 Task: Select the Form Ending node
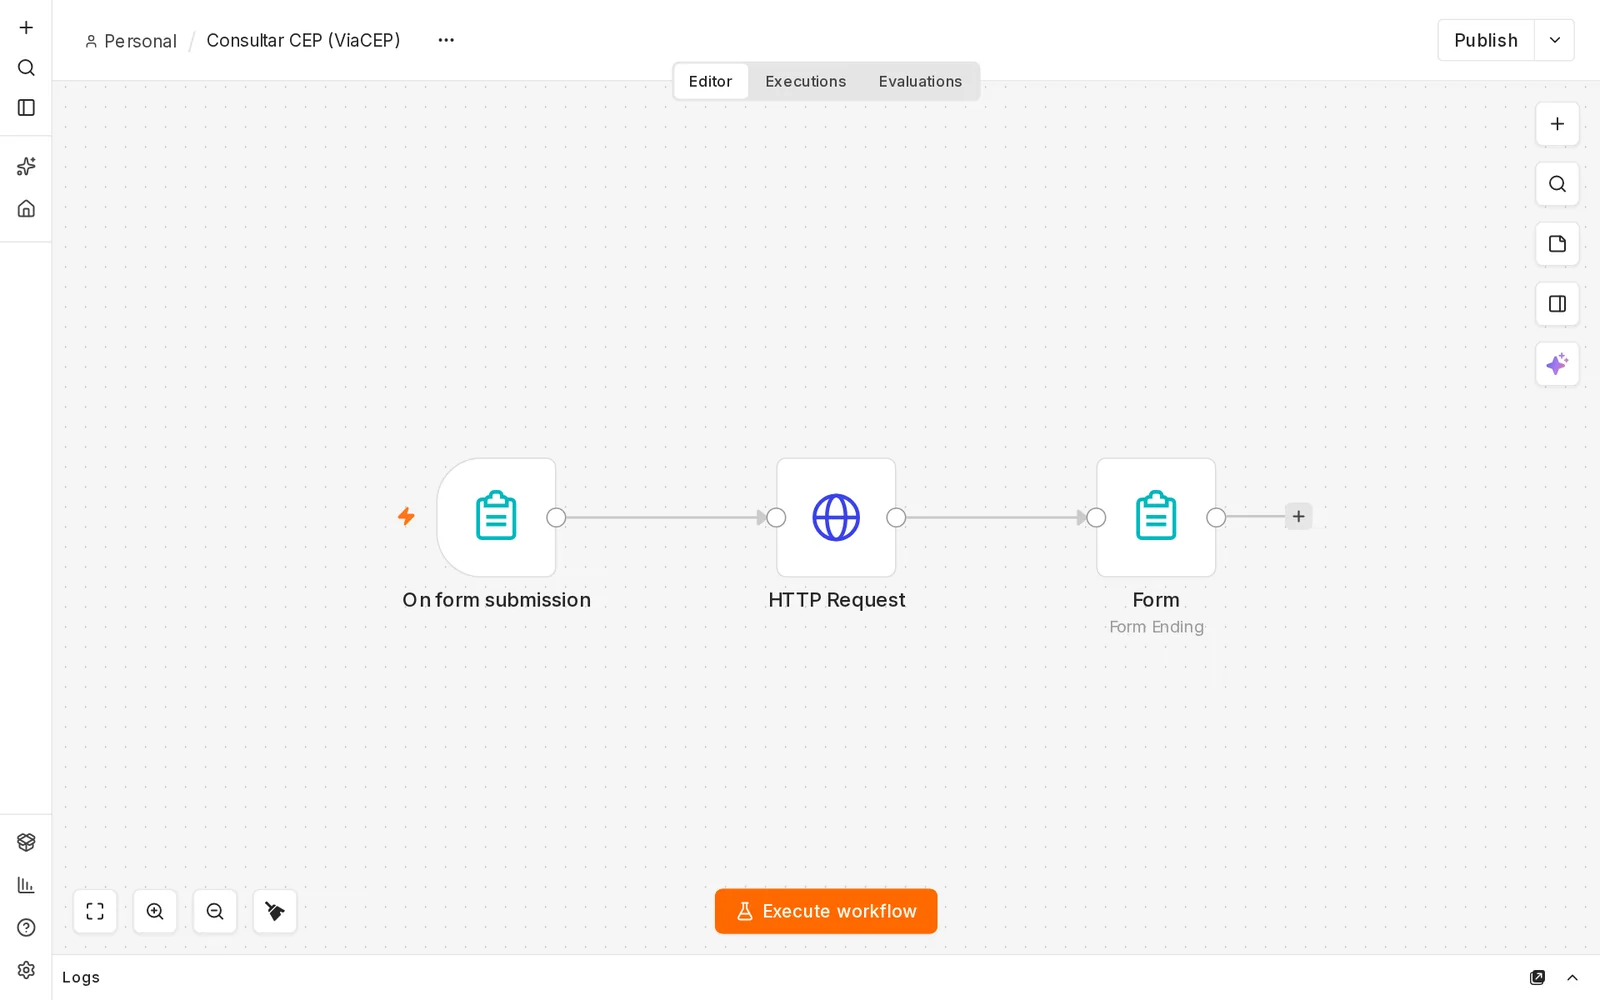1156,517
